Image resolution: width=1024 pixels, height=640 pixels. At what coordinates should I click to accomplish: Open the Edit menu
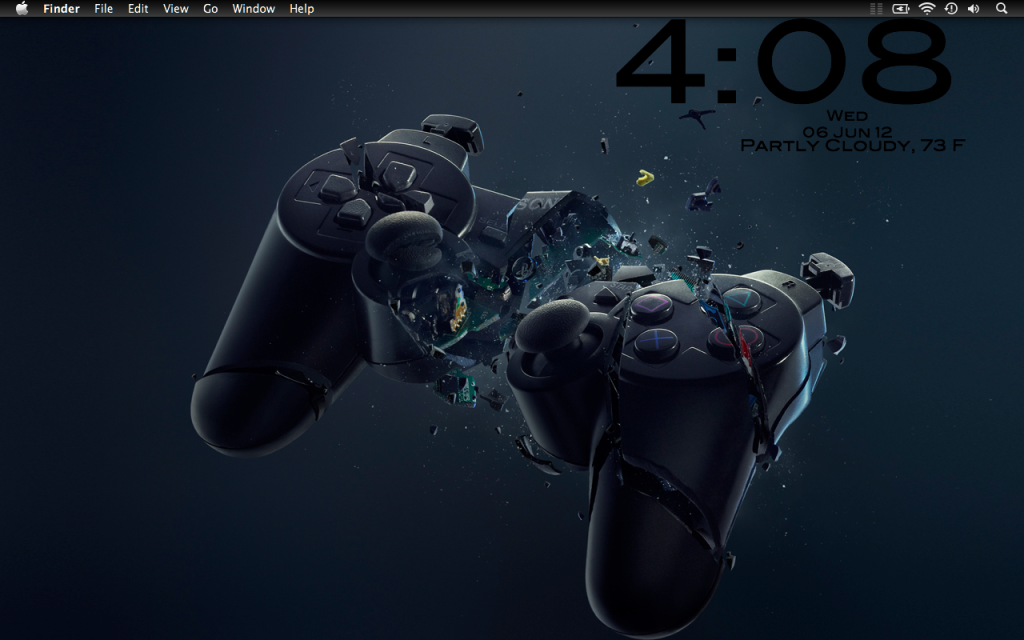(x=138, y=8)
